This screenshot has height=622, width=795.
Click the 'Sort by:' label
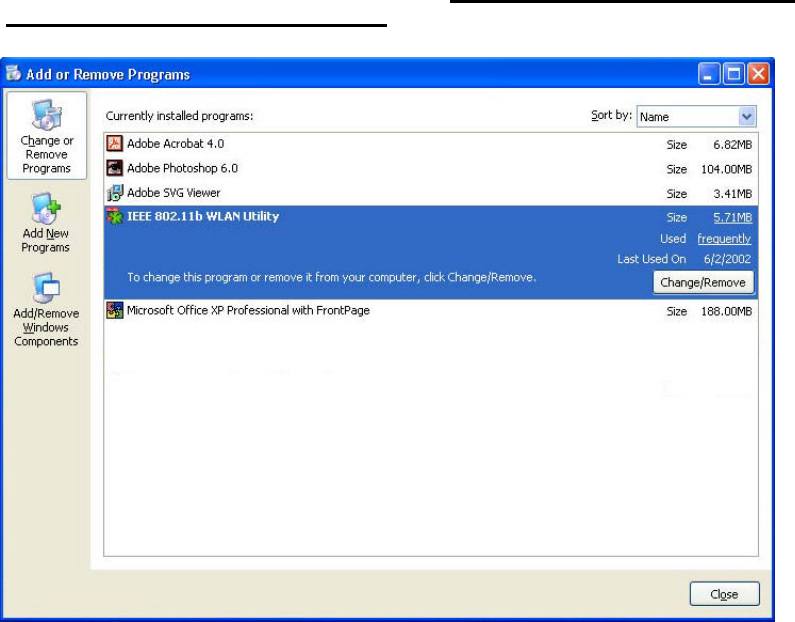[x=611, y=116]
